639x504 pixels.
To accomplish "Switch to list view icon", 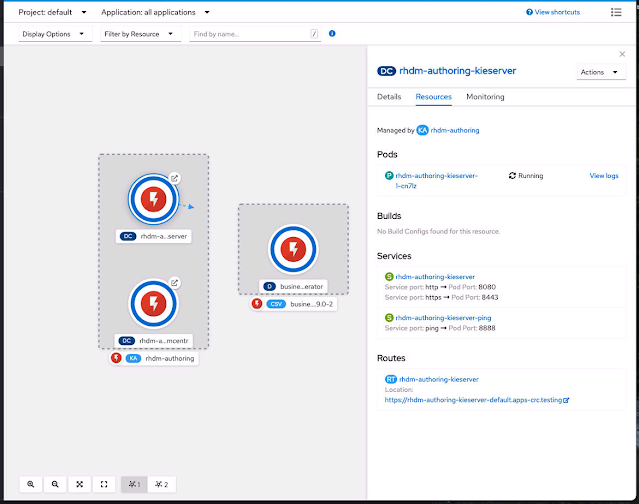I will coord(616,12).
